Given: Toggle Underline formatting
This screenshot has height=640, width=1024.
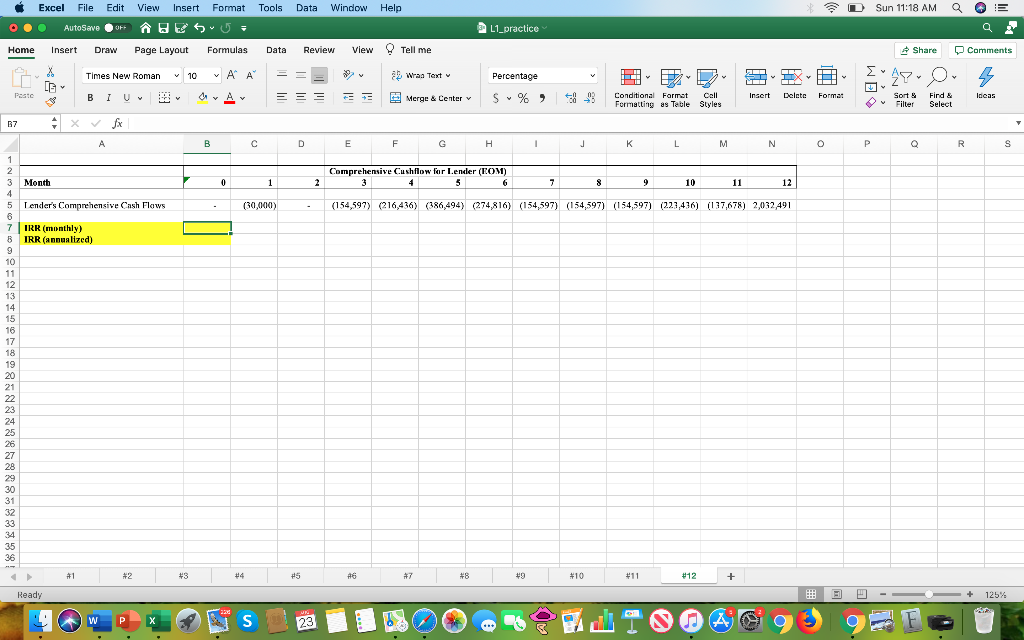Looking at the screenshot, I should coord(126,98).
